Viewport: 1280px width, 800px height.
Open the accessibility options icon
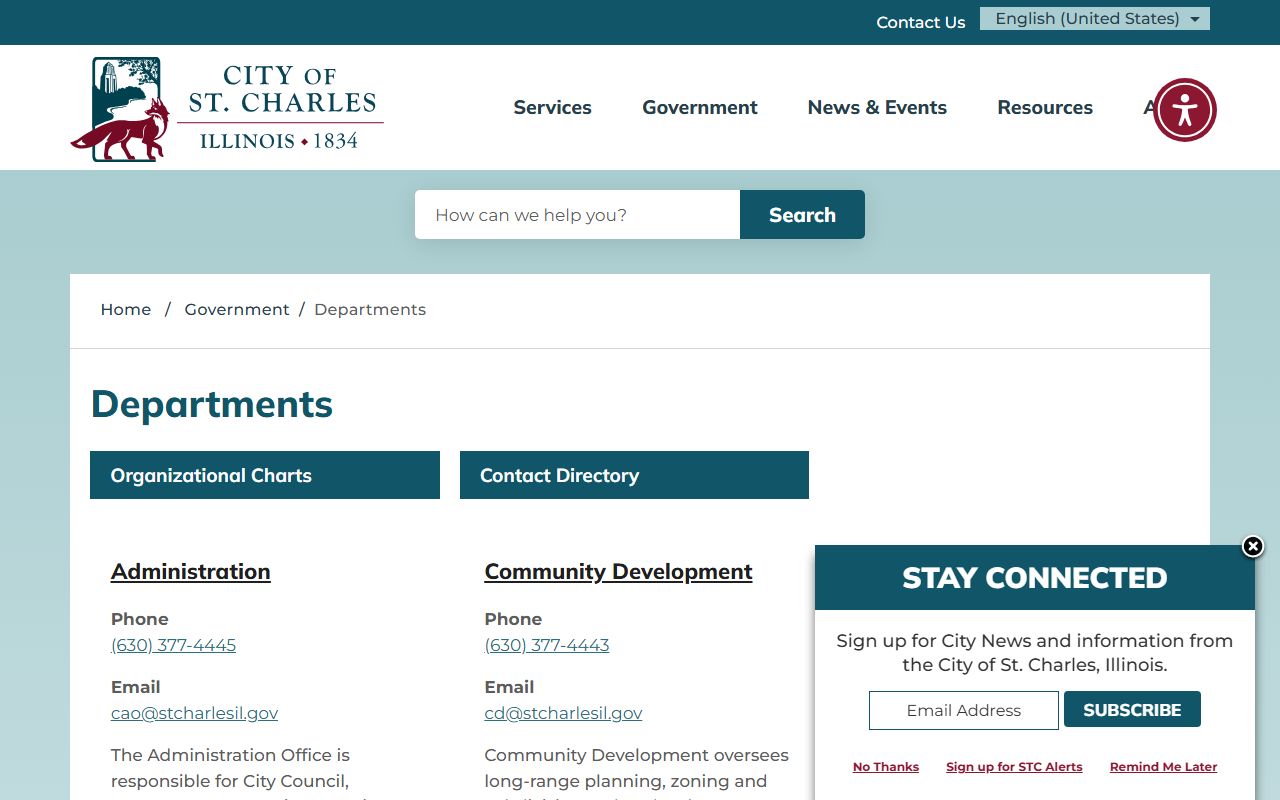(x=1185, y=110)
